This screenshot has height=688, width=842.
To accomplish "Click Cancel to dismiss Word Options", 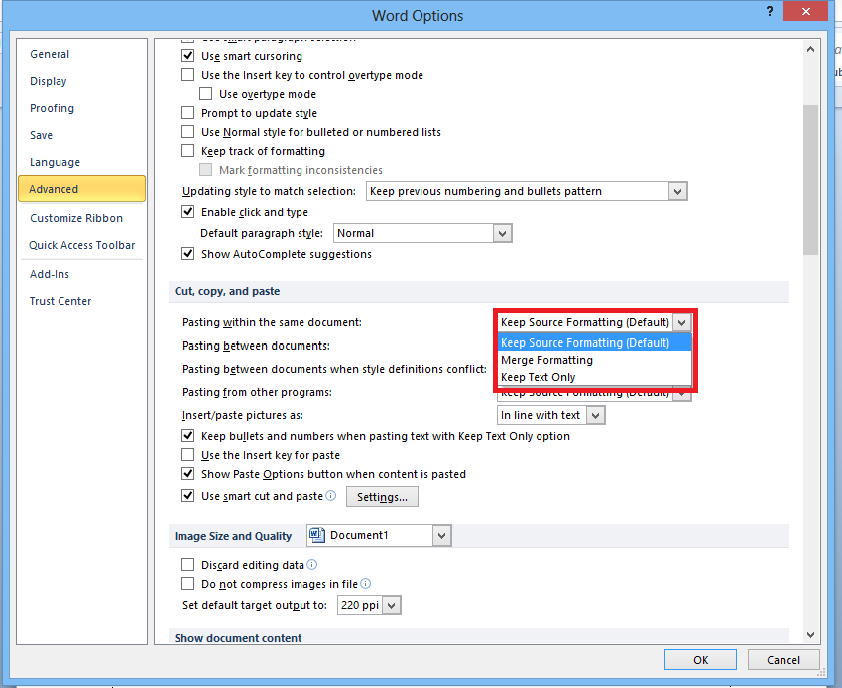I will pos(783,660).
